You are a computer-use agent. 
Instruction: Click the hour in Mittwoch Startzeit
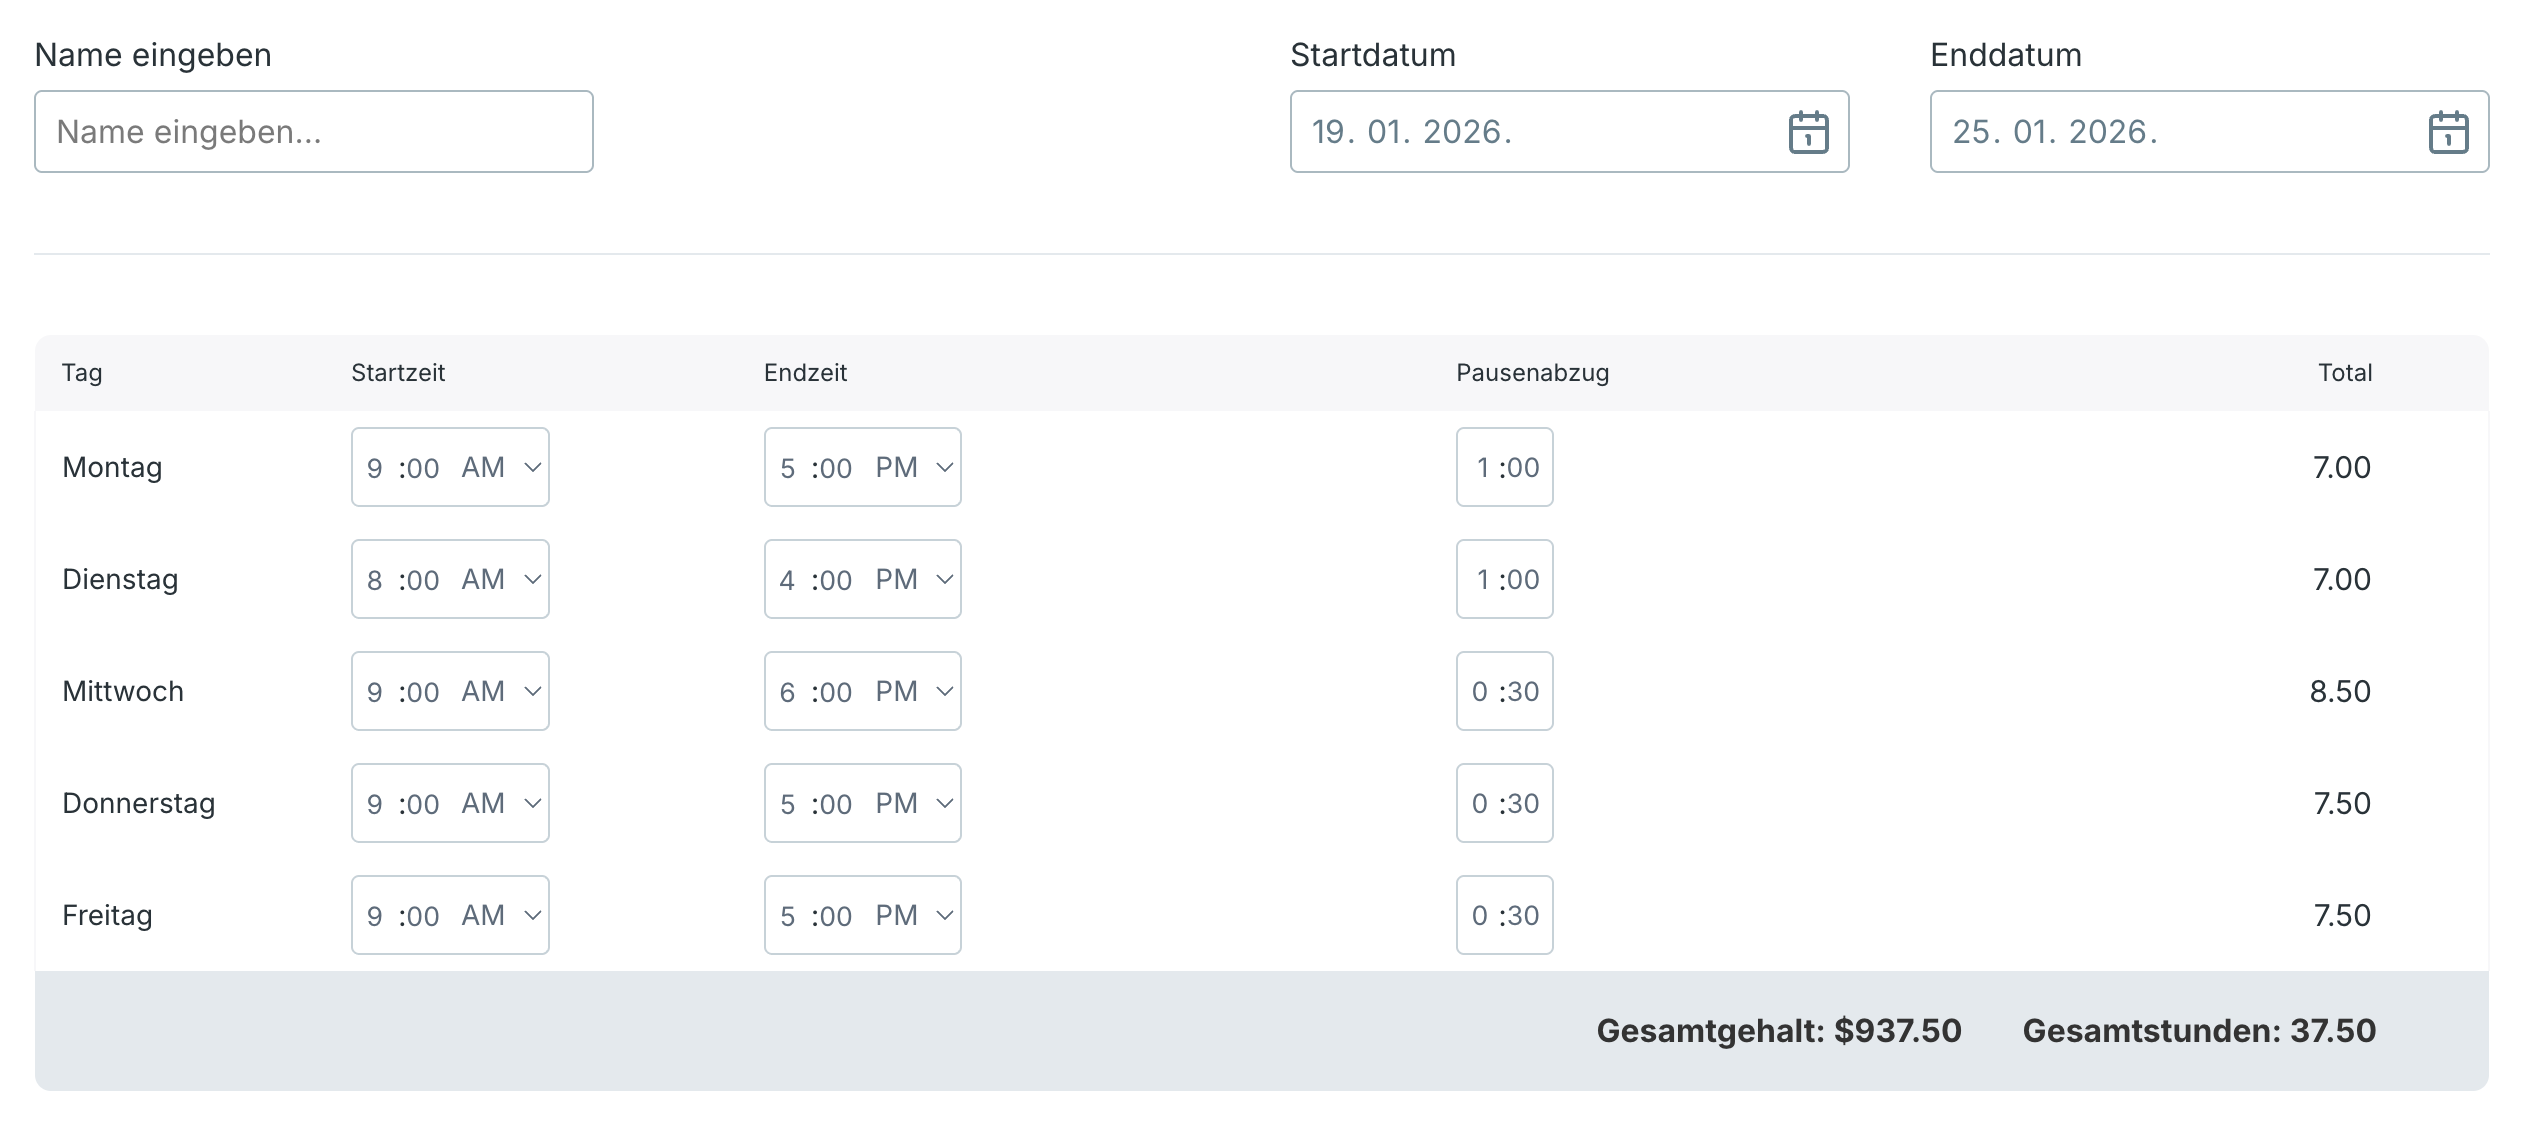point(375,691)
